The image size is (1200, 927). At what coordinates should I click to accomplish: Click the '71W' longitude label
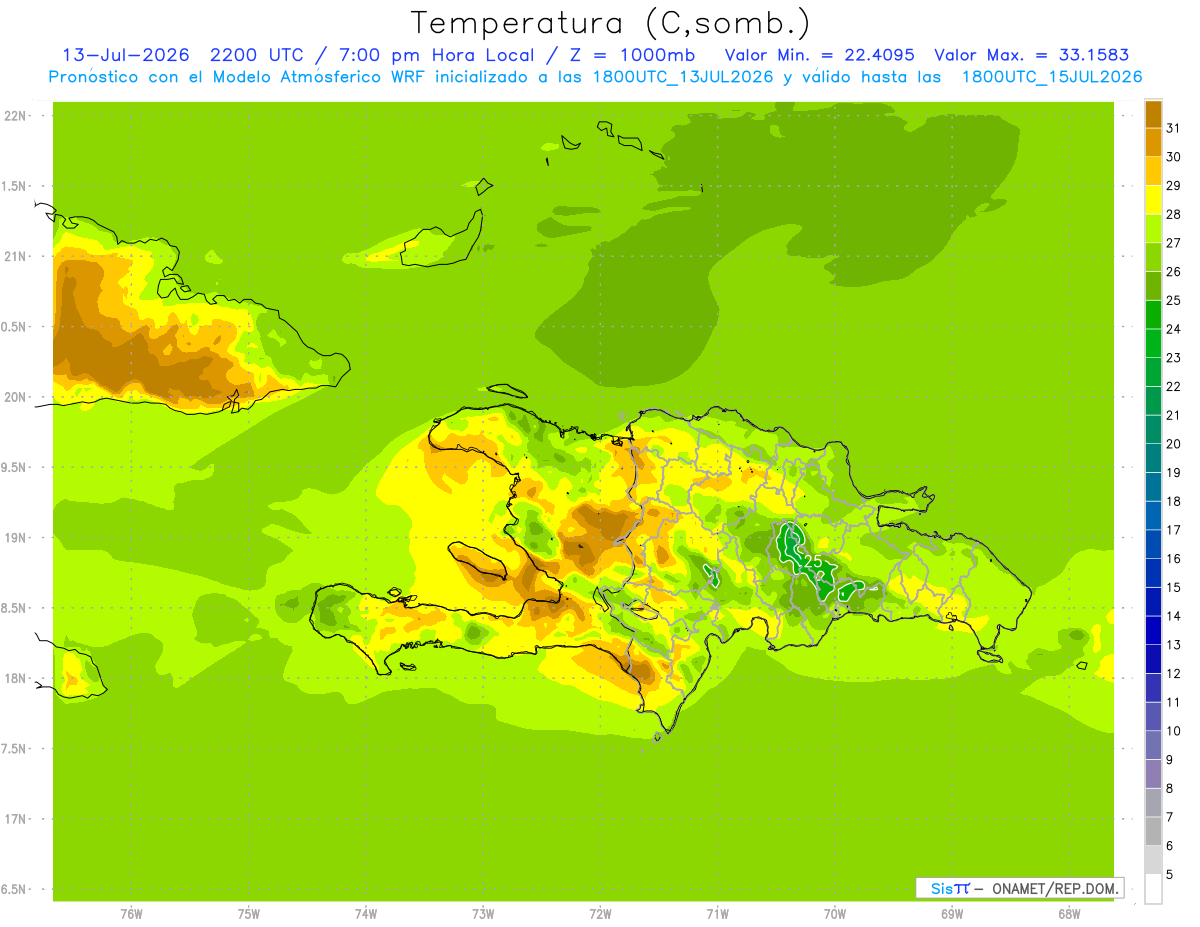(717, 914)
